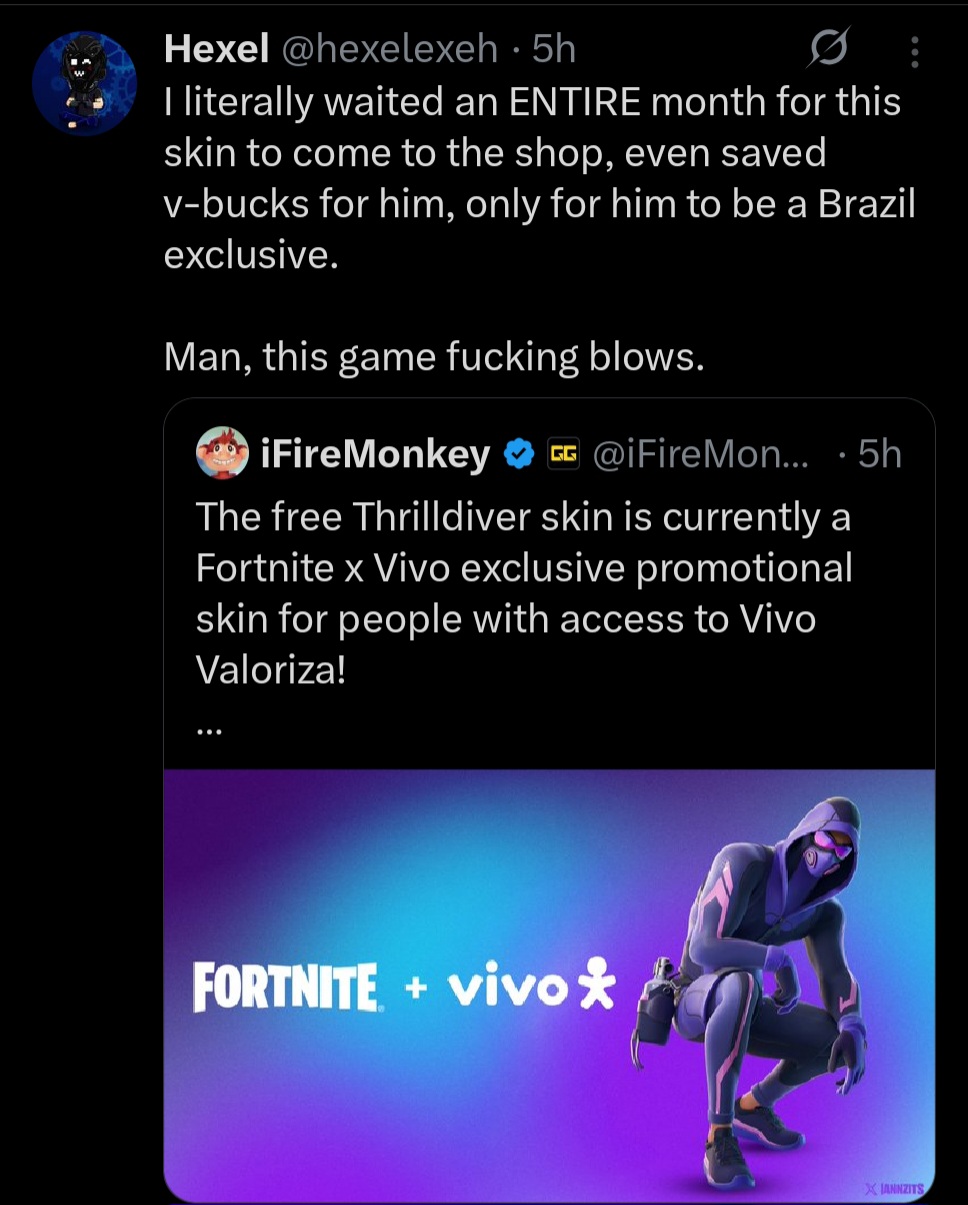Open the three-dot more options menu
968x1205 pixels.
[x=914, y=51]
